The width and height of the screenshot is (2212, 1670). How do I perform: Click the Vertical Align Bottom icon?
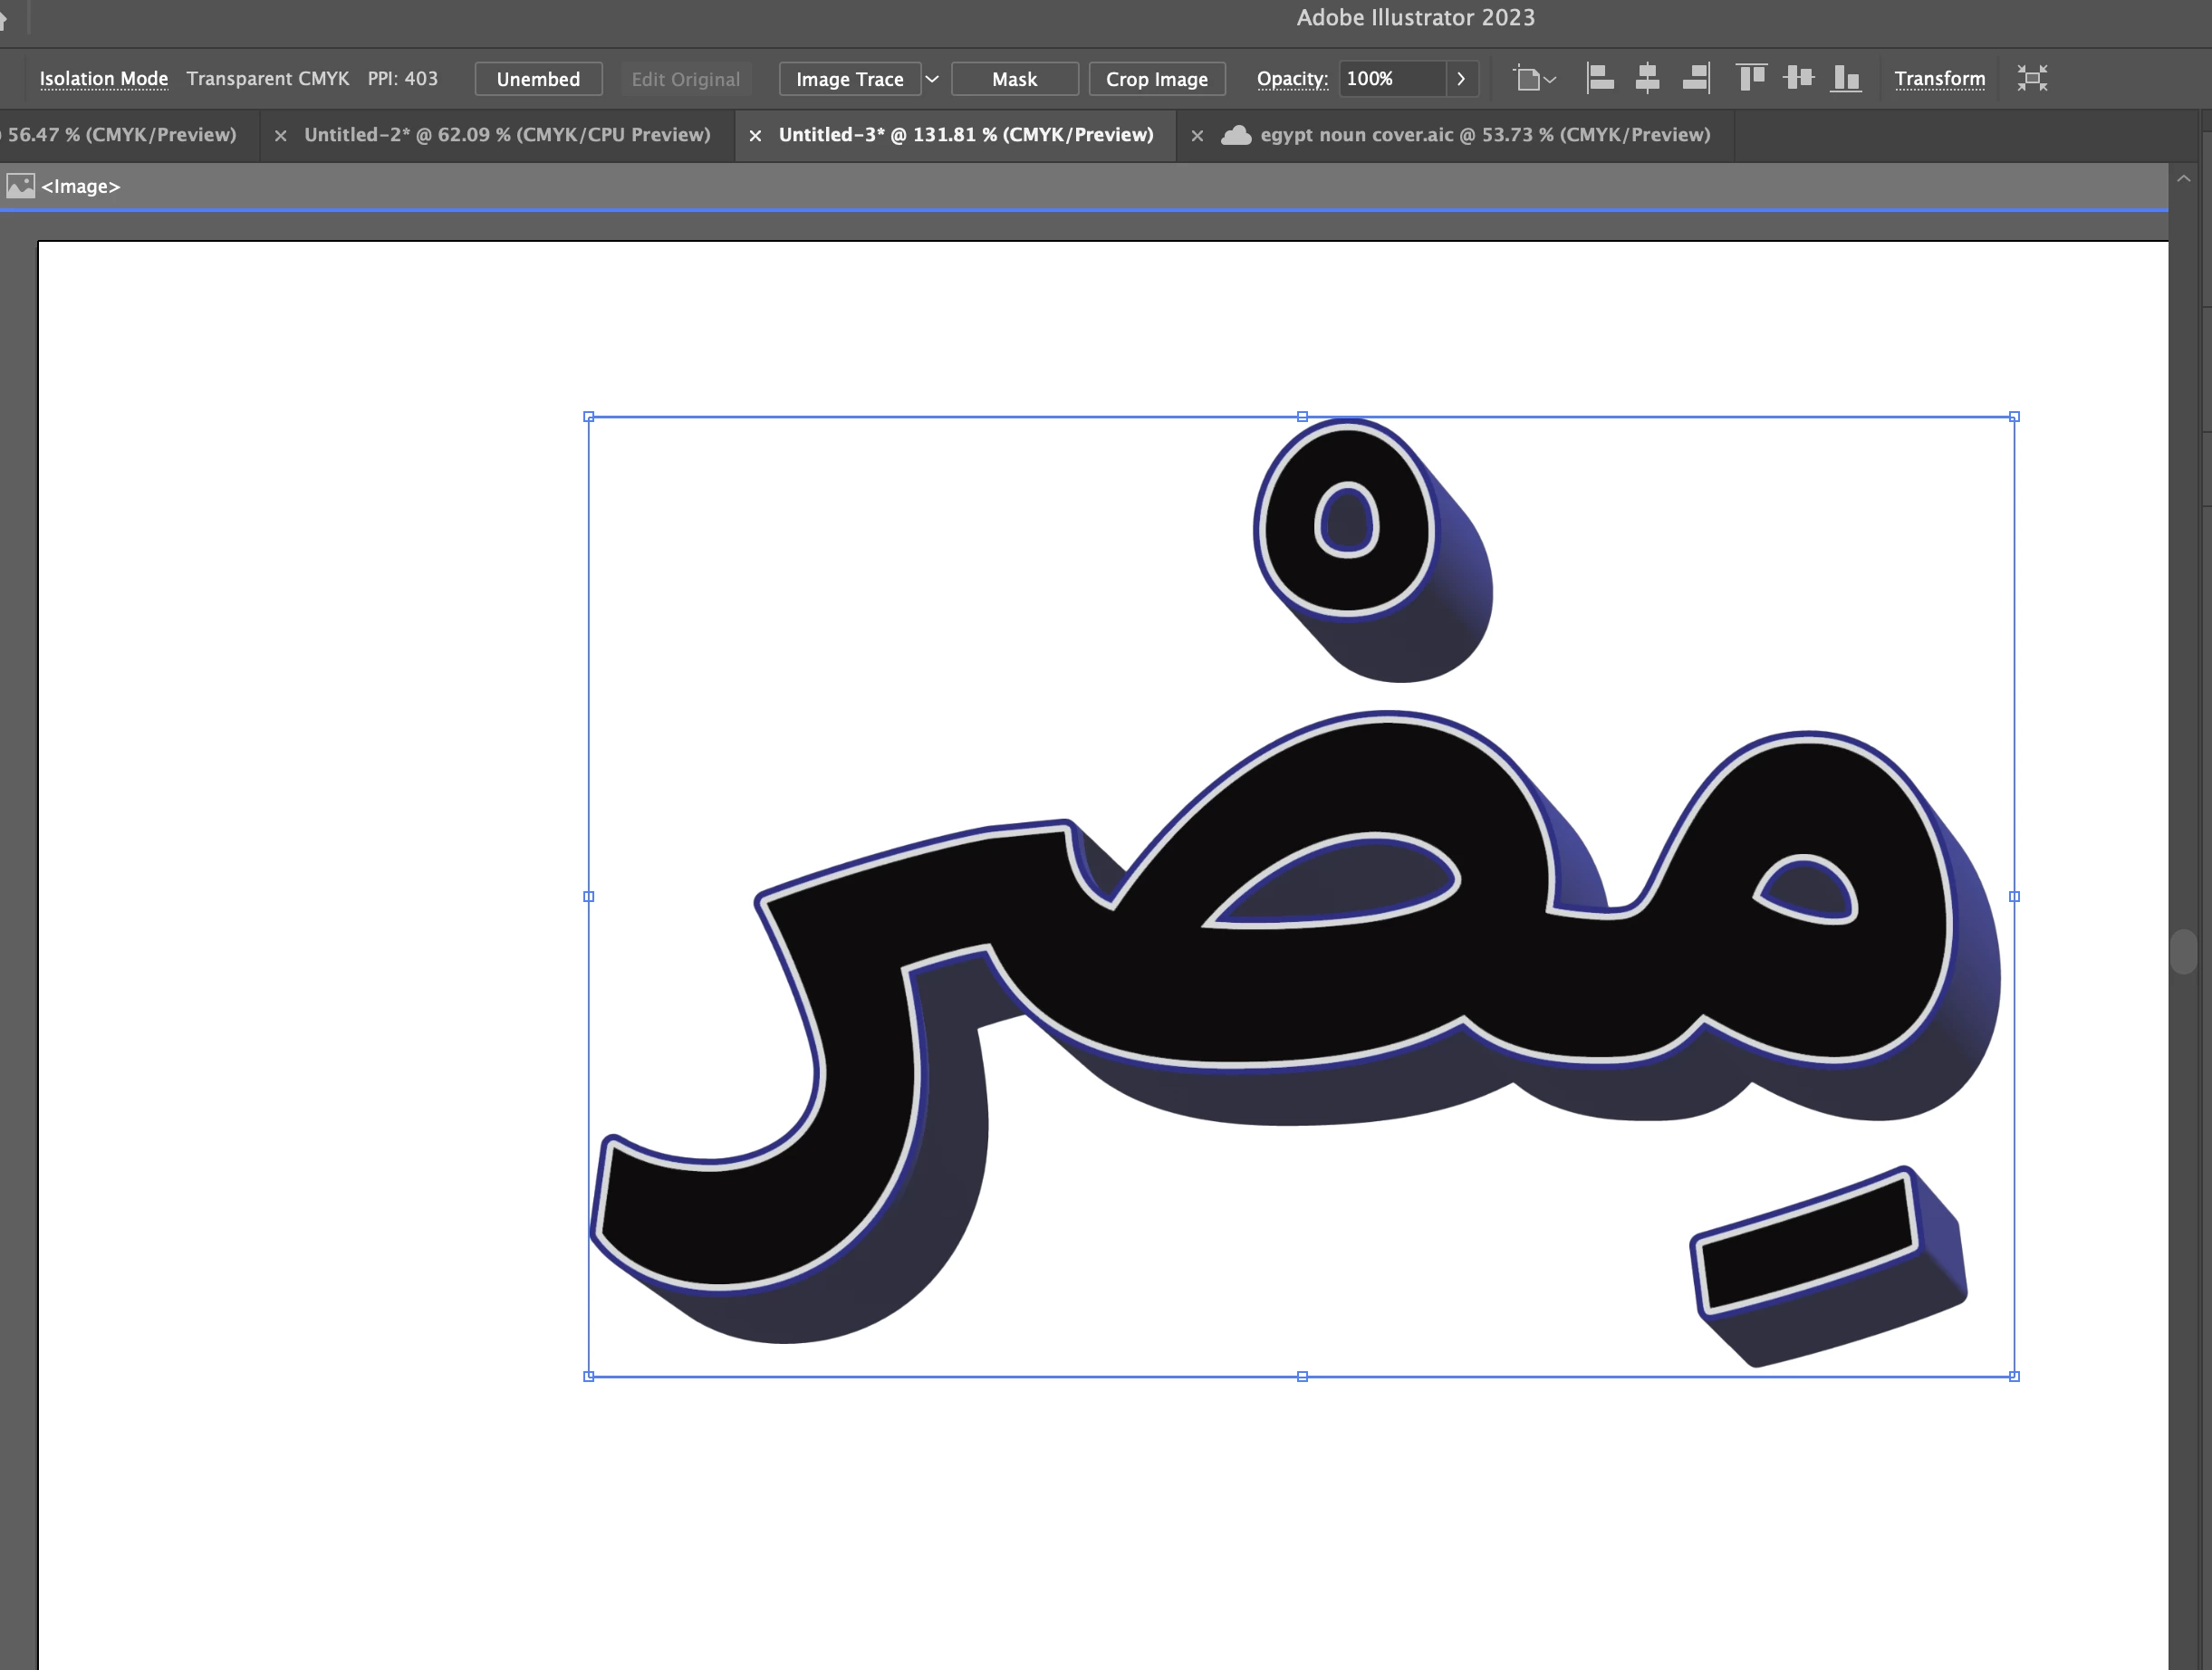1845,78
